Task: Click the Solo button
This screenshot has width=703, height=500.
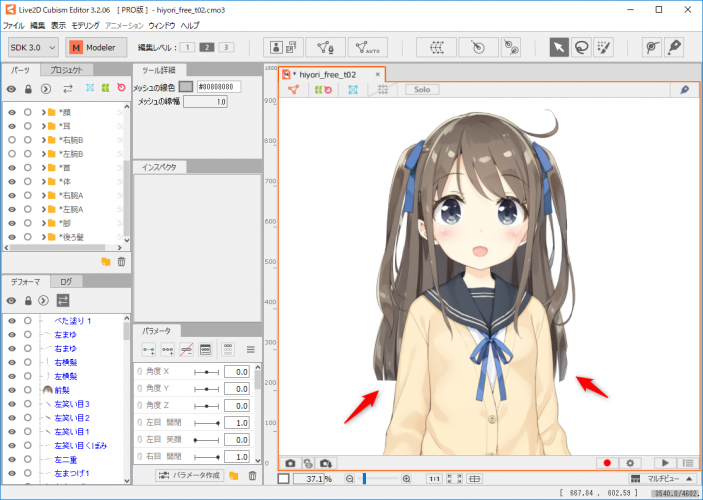Action: tap(421, 90)
